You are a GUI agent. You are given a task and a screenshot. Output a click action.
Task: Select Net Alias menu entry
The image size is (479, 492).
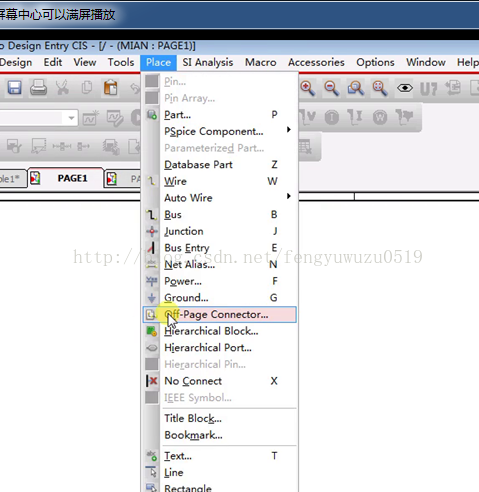coord(219,265)
